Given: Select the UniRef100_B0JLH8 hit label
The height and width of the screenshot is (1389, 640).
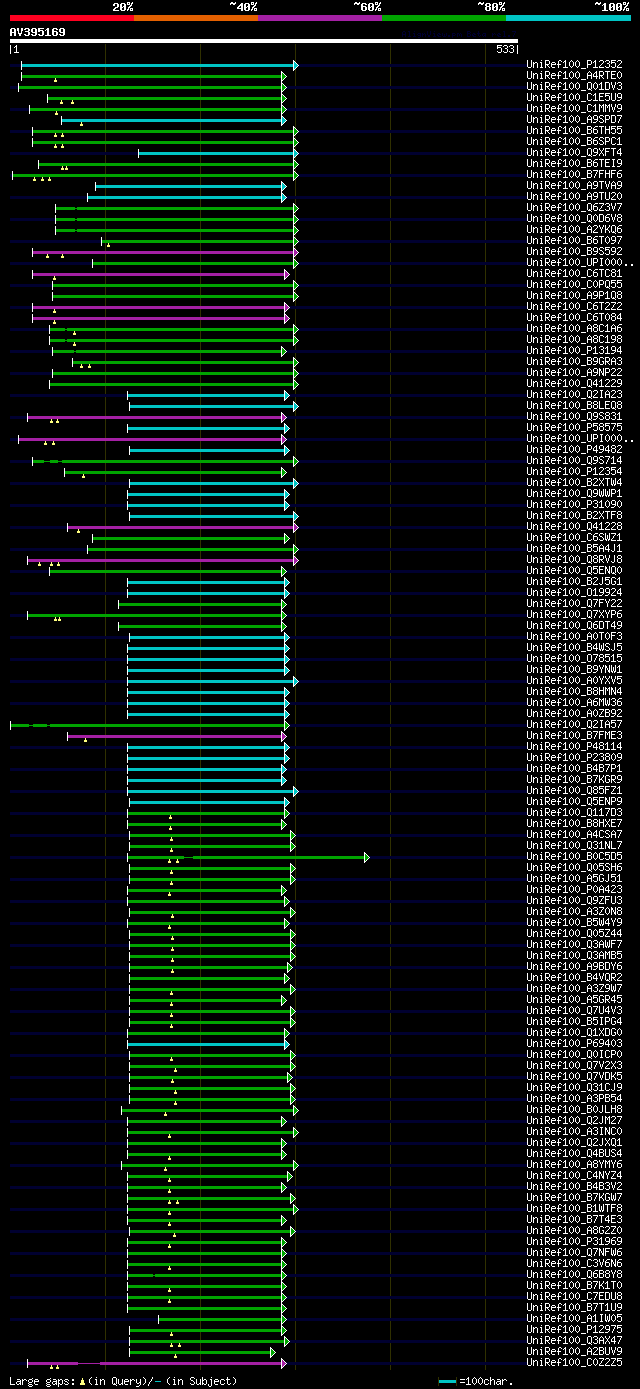Looking at the screenshot, I should pos(574,1110).
